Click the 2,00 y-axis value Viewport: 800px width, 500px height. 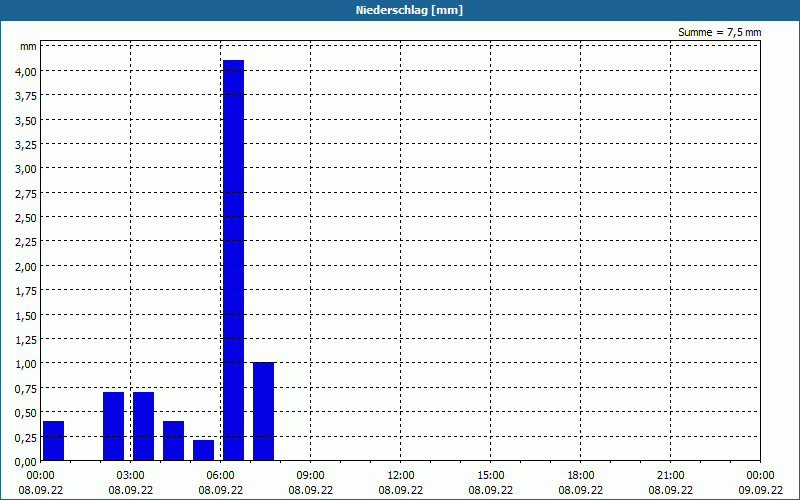[x=26, y=267]
